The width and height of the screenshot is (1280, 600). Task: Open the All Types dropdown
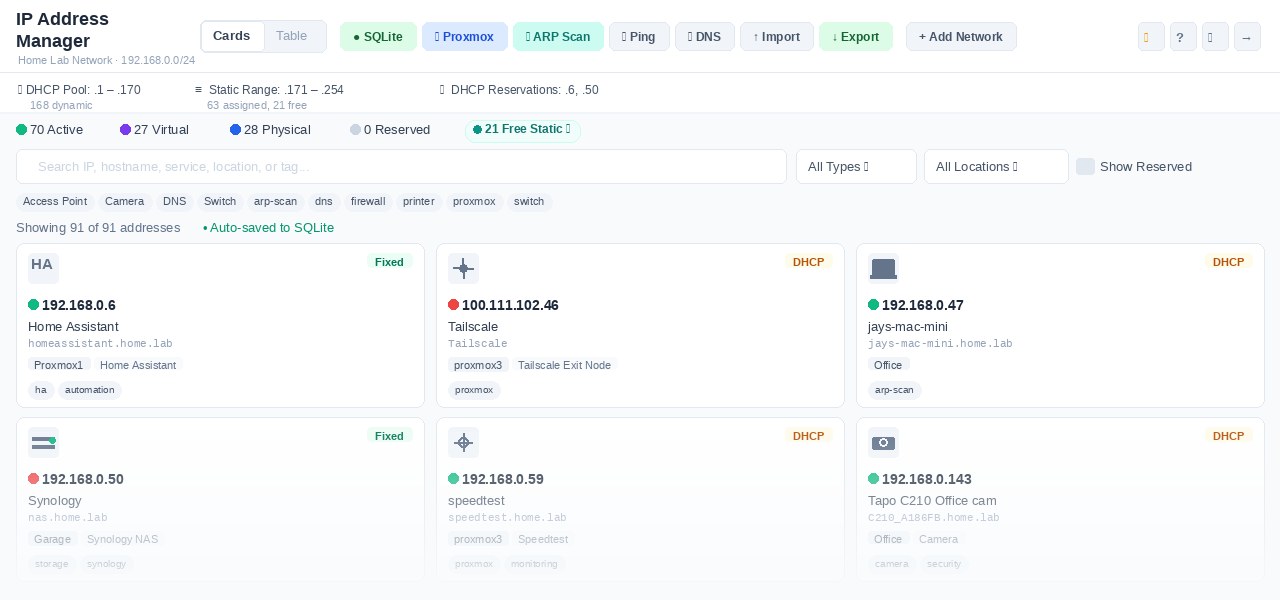coord(856,167)
